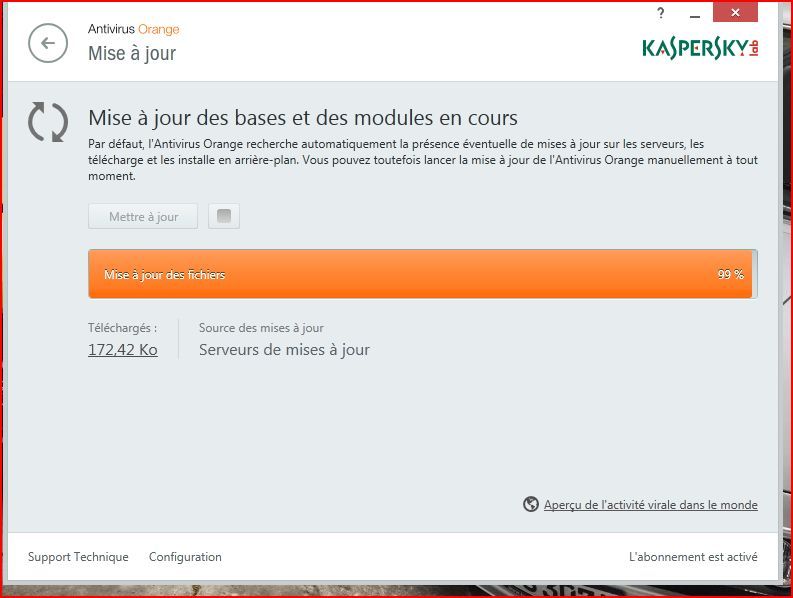Click Mise à jour des fichiers label
This screenshot has height=598, width=793.
click(164, 274)
